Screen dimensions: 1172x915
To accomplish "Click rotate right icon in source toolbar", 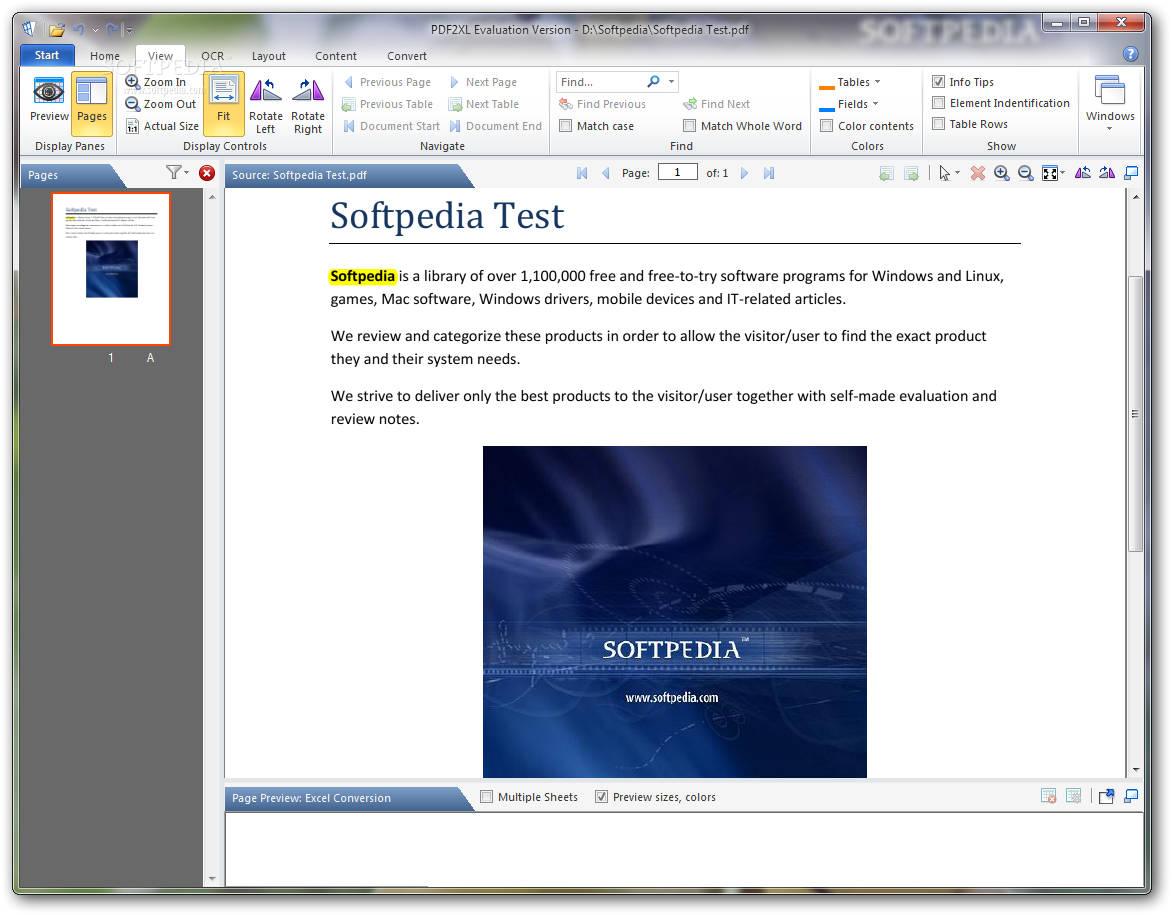I will [1107, 173].
